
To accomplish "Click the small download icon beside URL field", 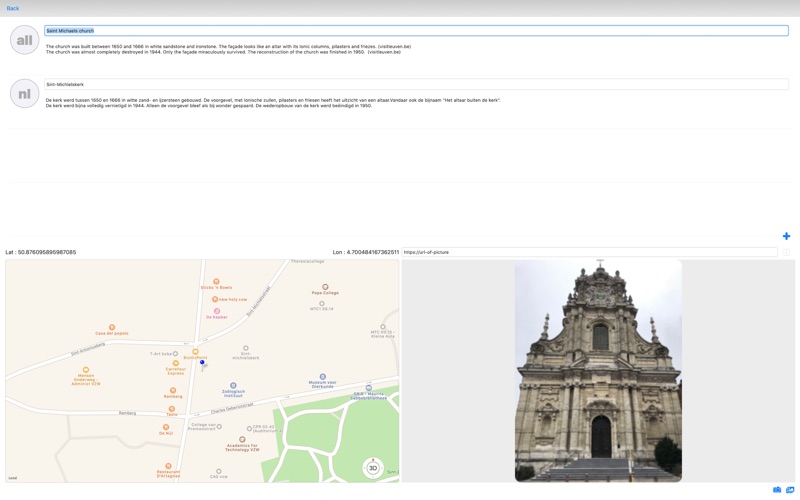I will 786,252.
